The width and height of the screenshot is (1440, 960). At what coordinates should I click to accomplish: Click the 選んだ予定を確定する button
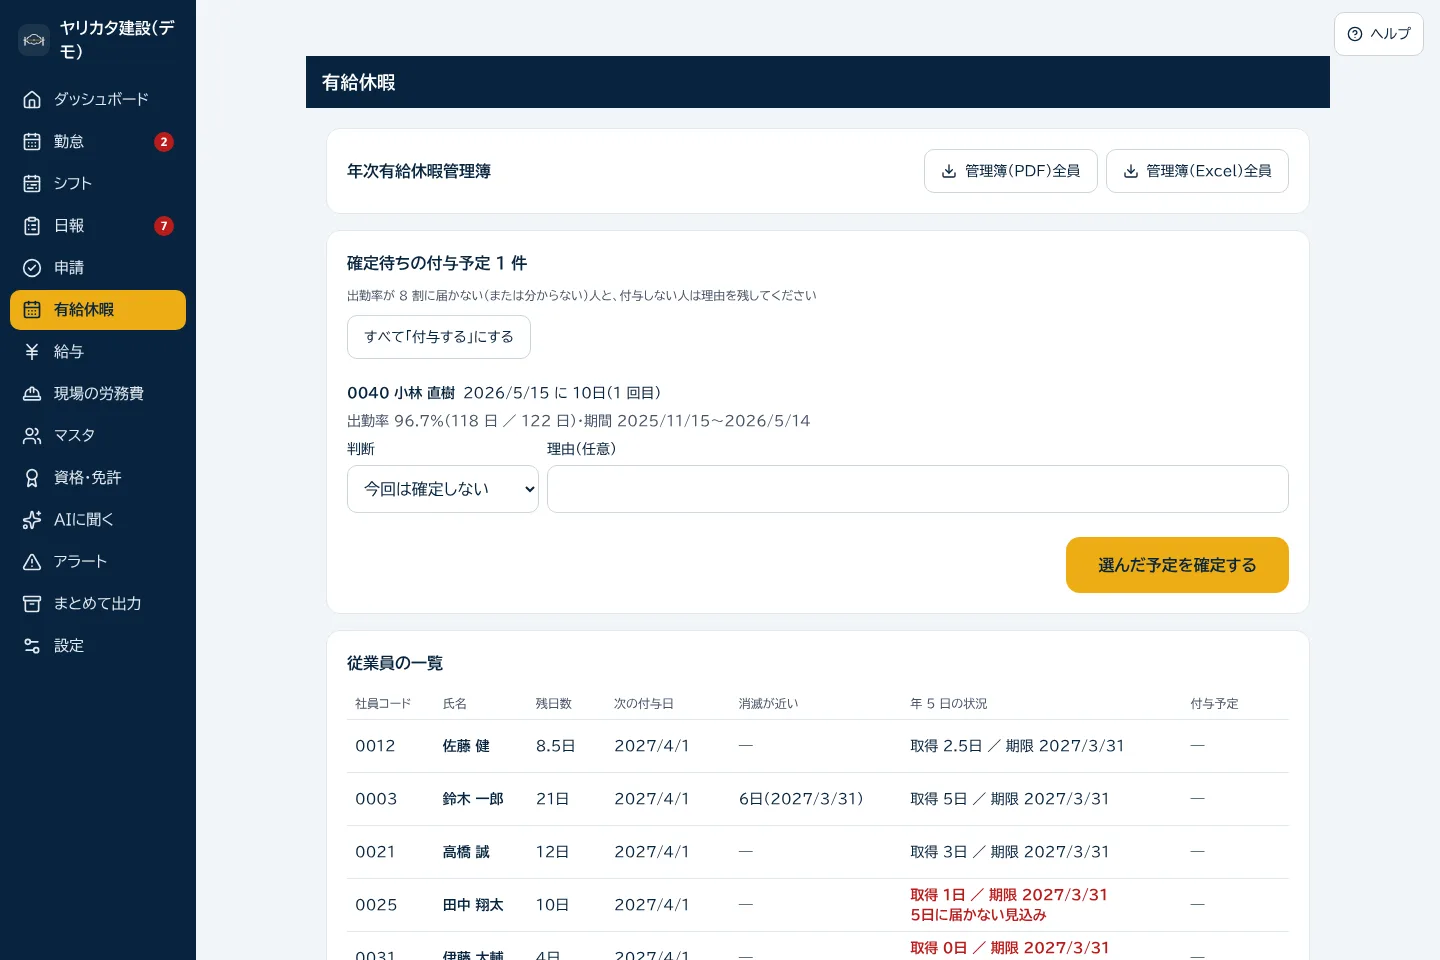[1177, 565]
